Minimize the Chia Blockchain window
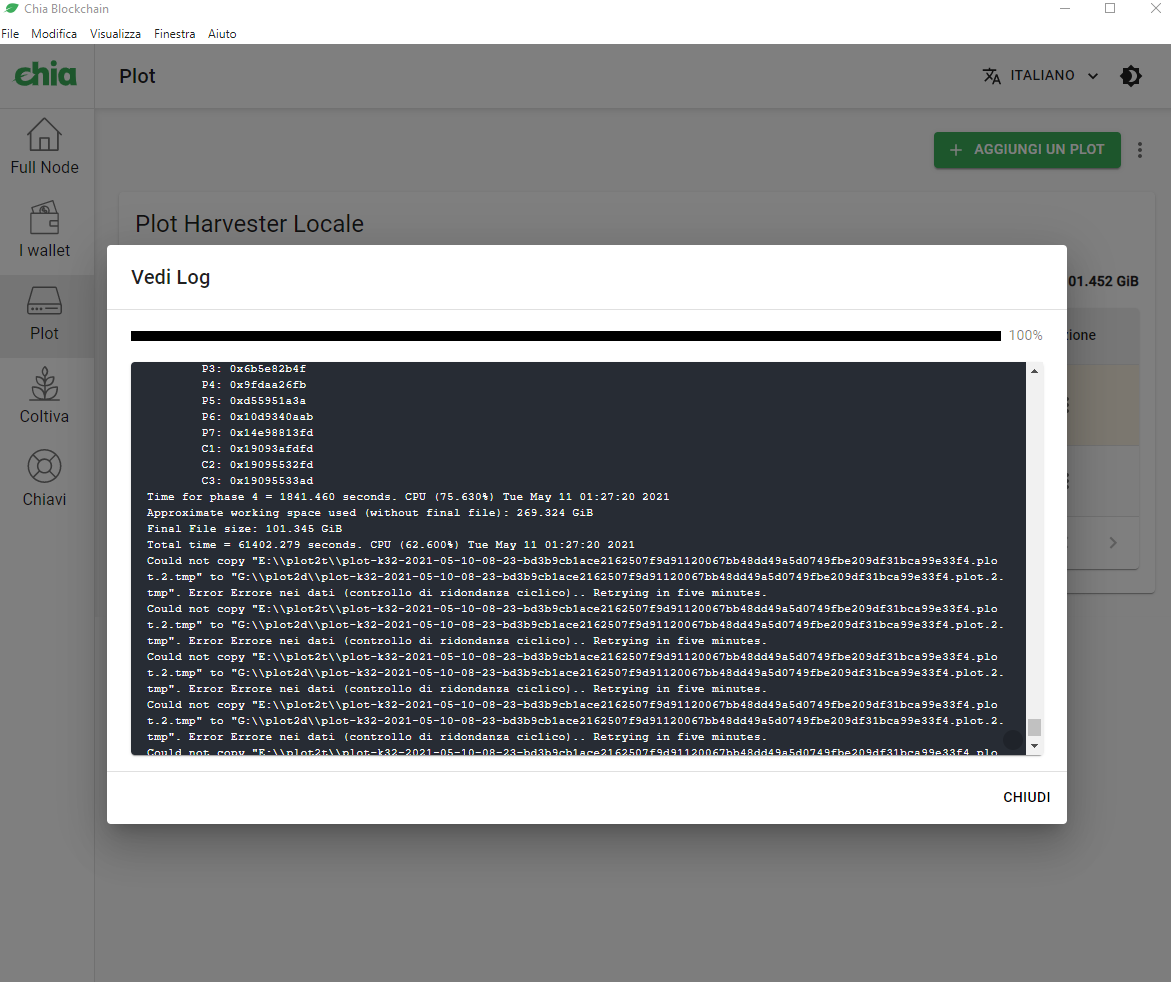The image size is (1171, 982). pyautogui.click(x=1065, y=8)
